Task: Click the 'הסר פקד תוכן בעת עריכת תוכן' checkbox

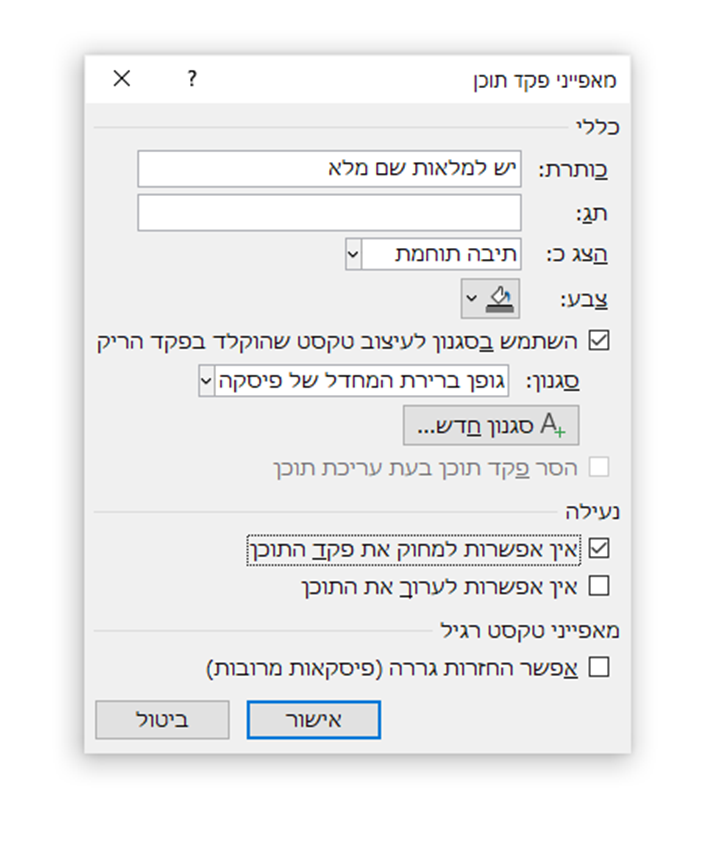Action: point(599,467)
